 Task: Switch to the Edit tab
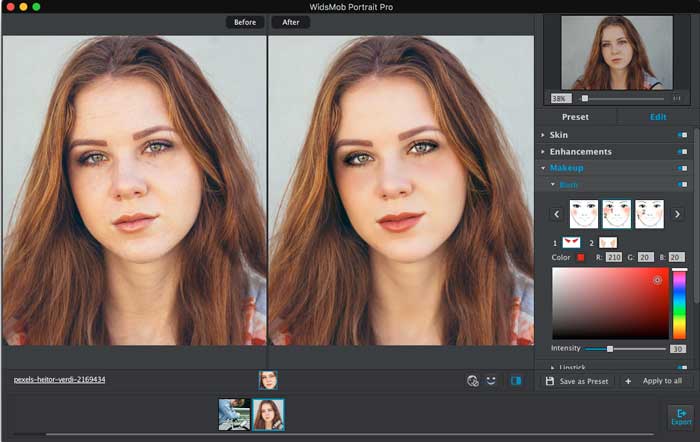(x=658, y=117)
